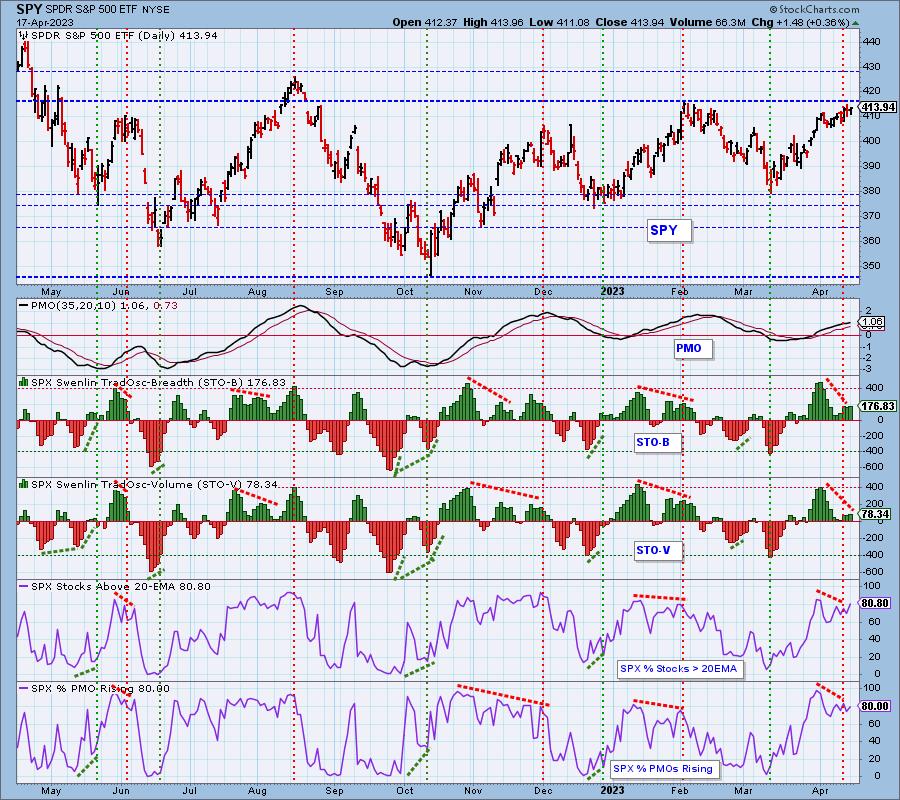Click the SPY ticker symbol in header

(x=29, y=9)
